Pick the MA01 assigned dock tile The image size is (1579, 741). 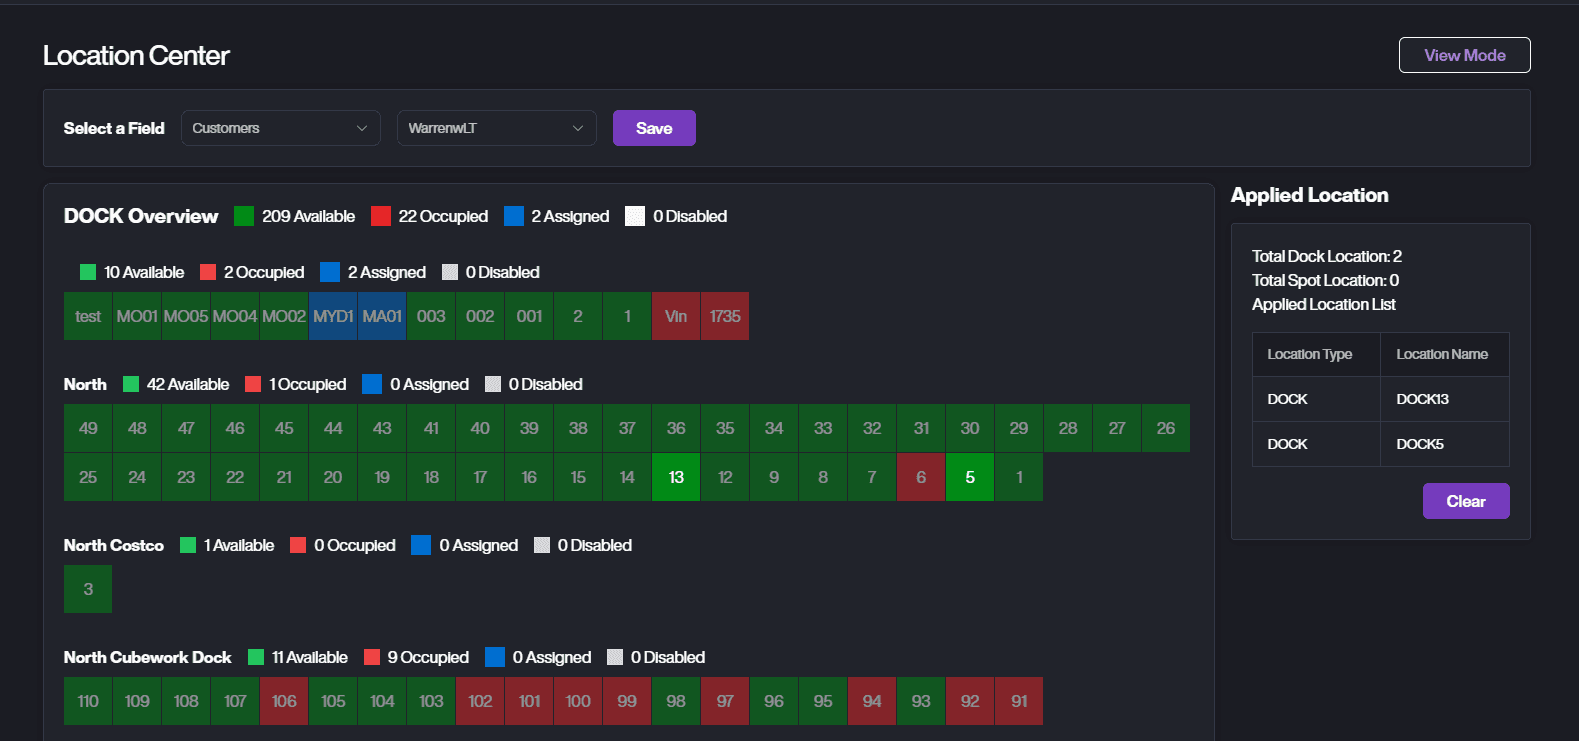382,316
